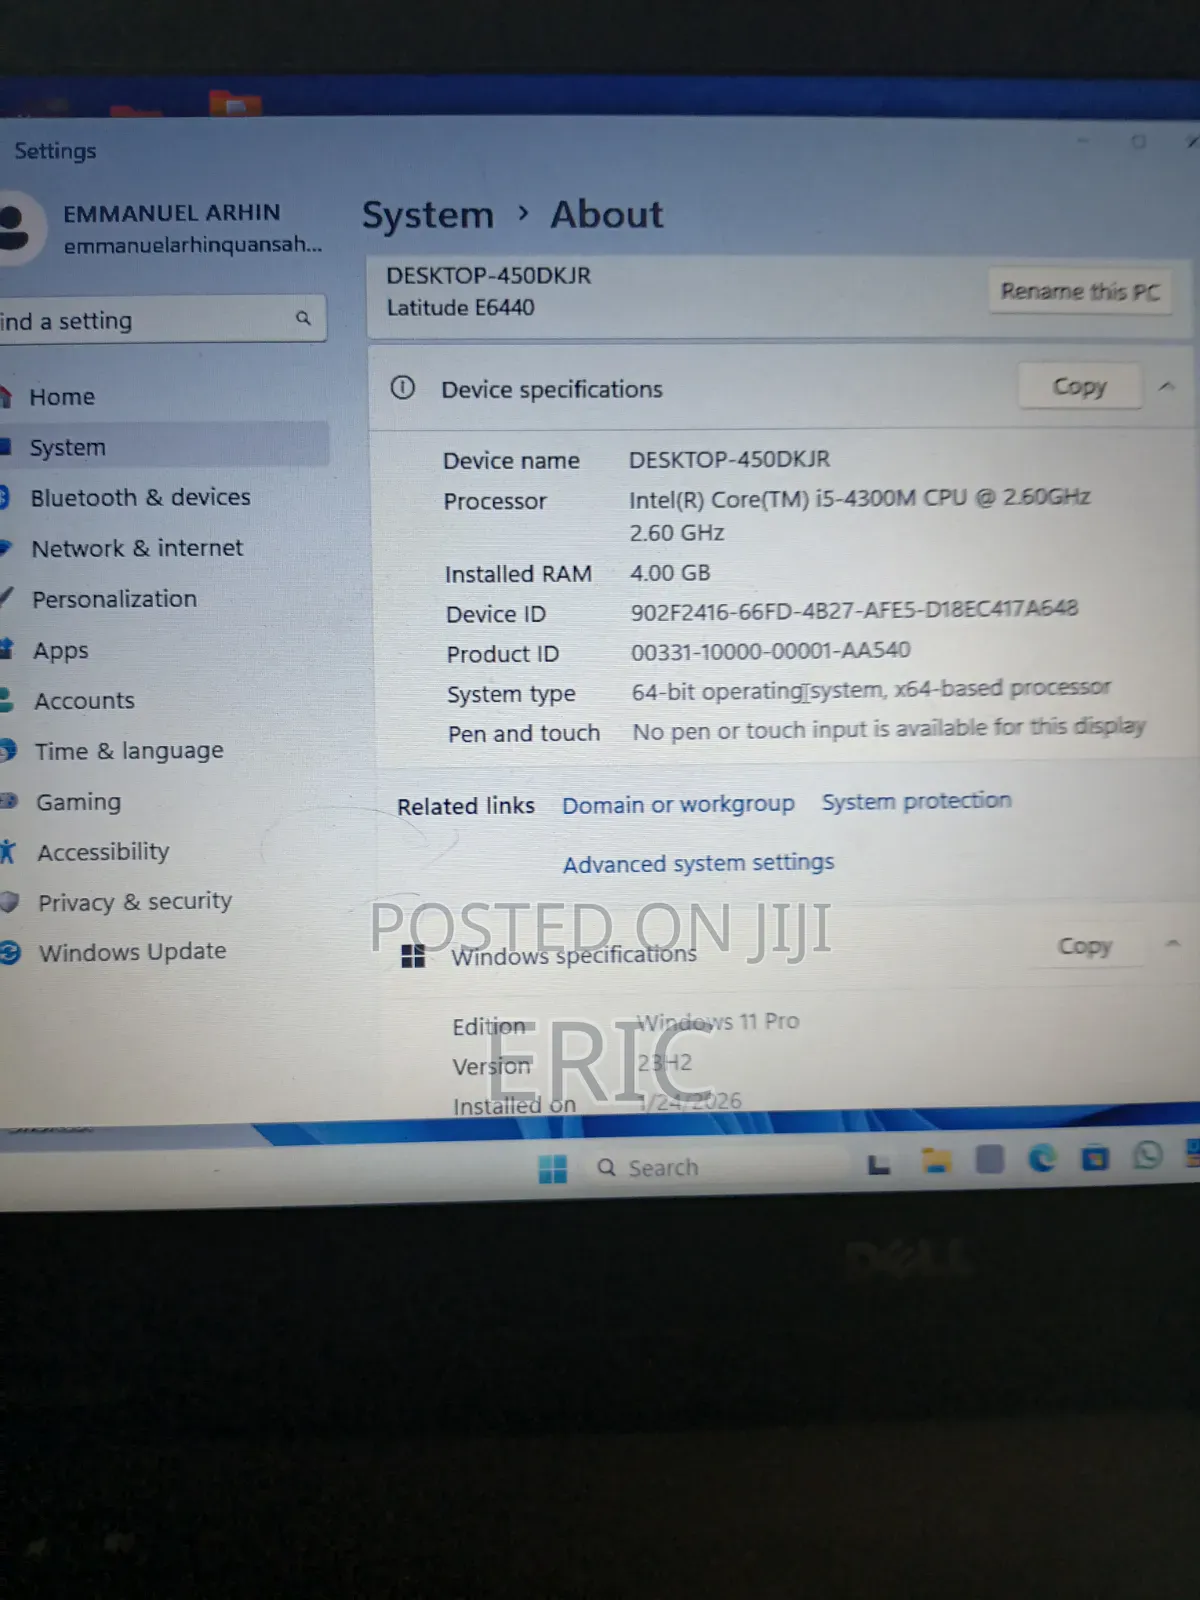Open the Home settings page
1200x1600 pixels.
pos(62,397)
